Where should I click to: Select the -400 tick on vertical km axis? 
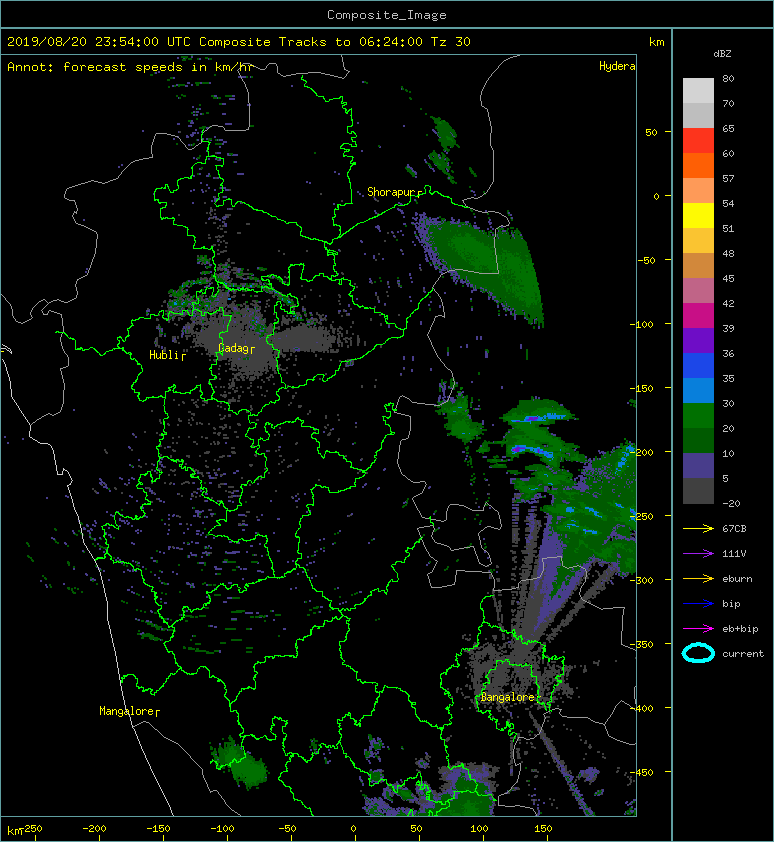(x=642, y=708)
